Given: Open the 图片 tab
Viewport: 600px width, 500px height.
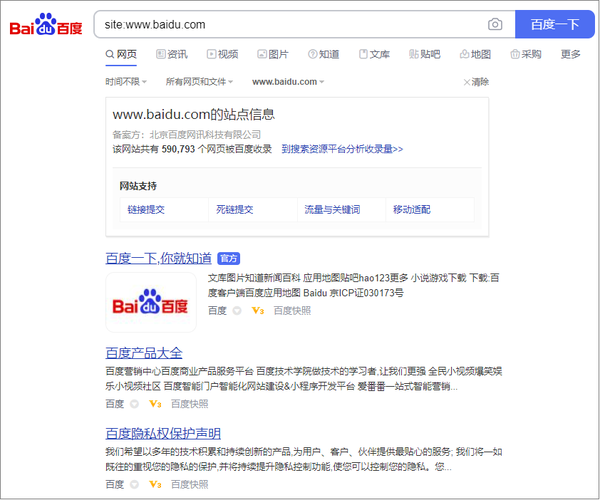Looking at the screenshot, I should pyautogui.click(x=273, y=54).
